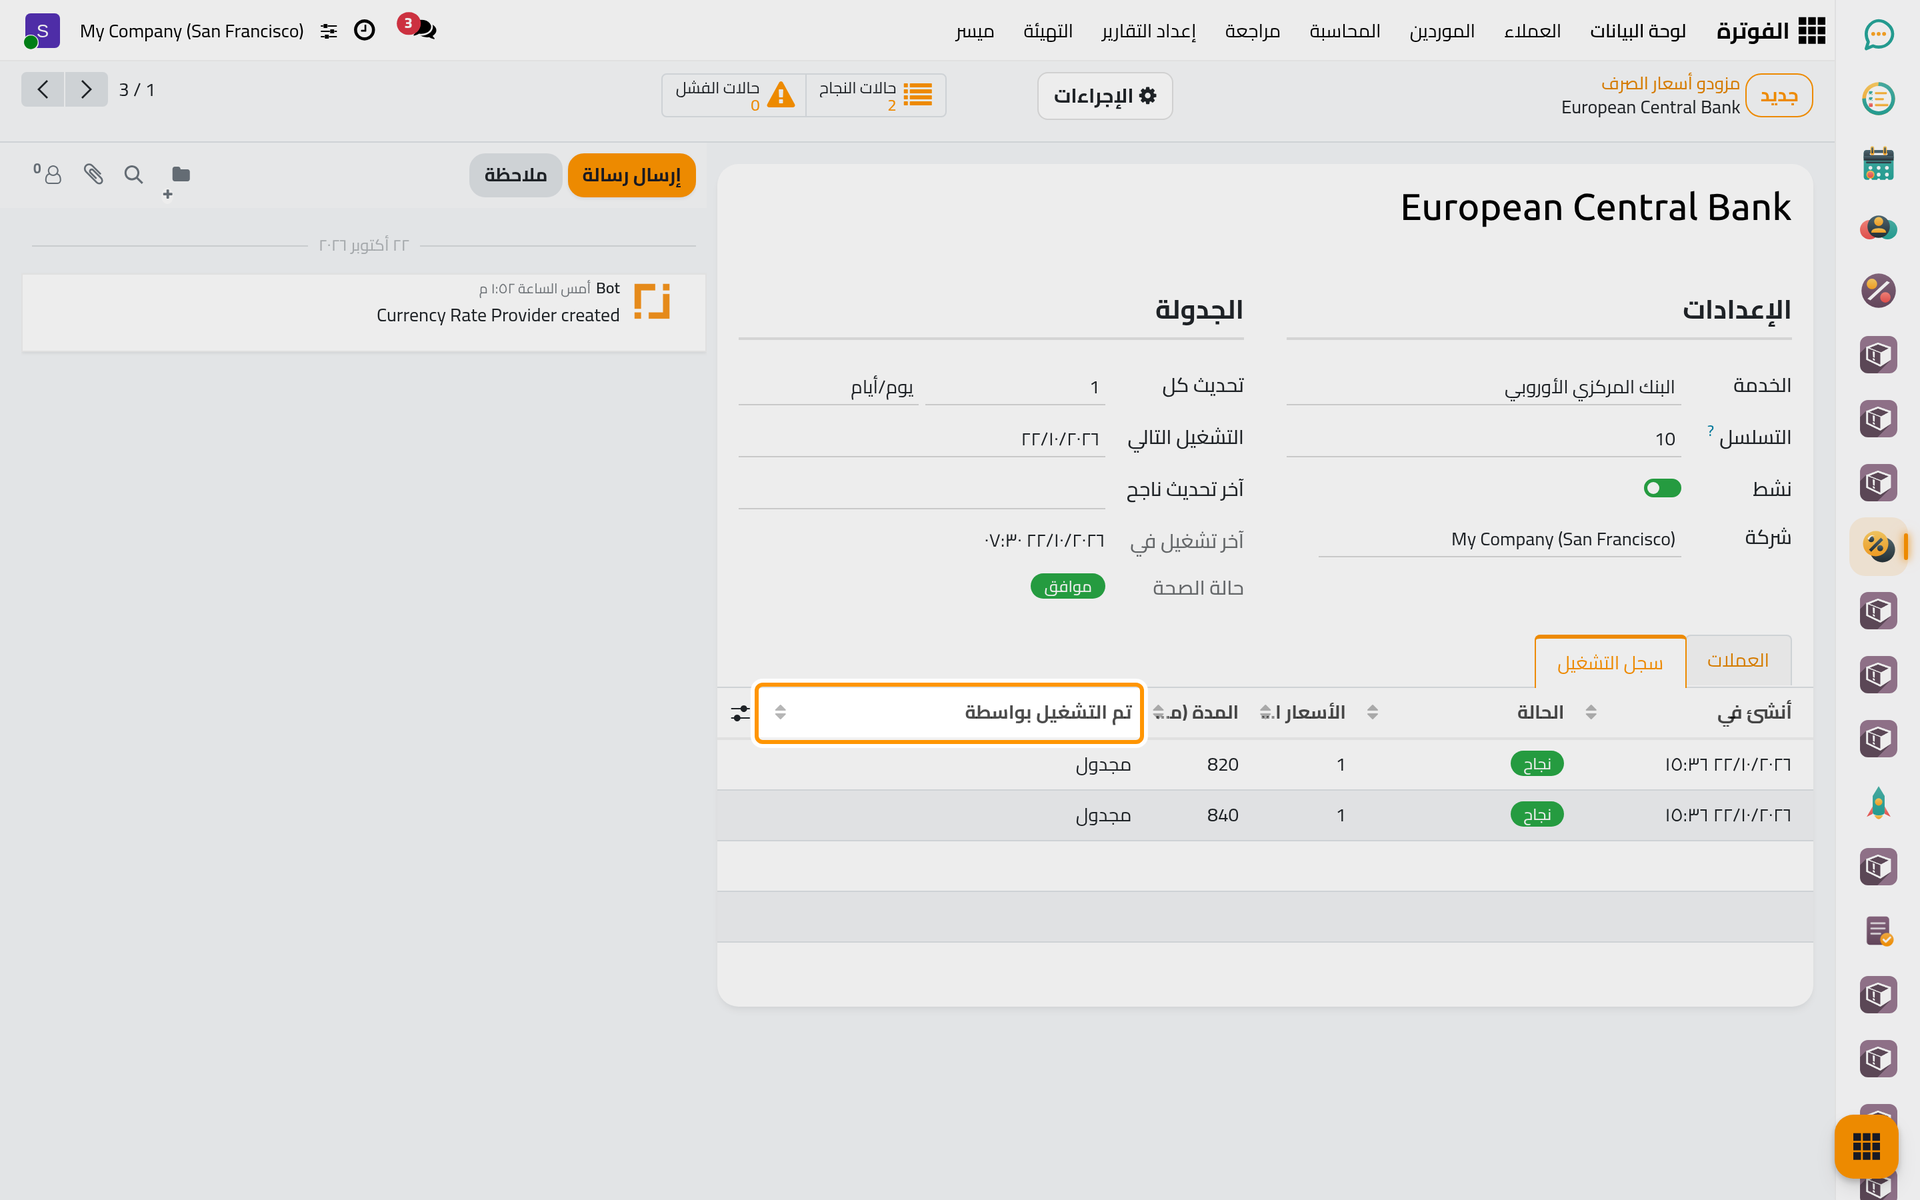1920x1200 pixels.
Task: Open the شركة company dropdown field
Action: point(1499,539)
